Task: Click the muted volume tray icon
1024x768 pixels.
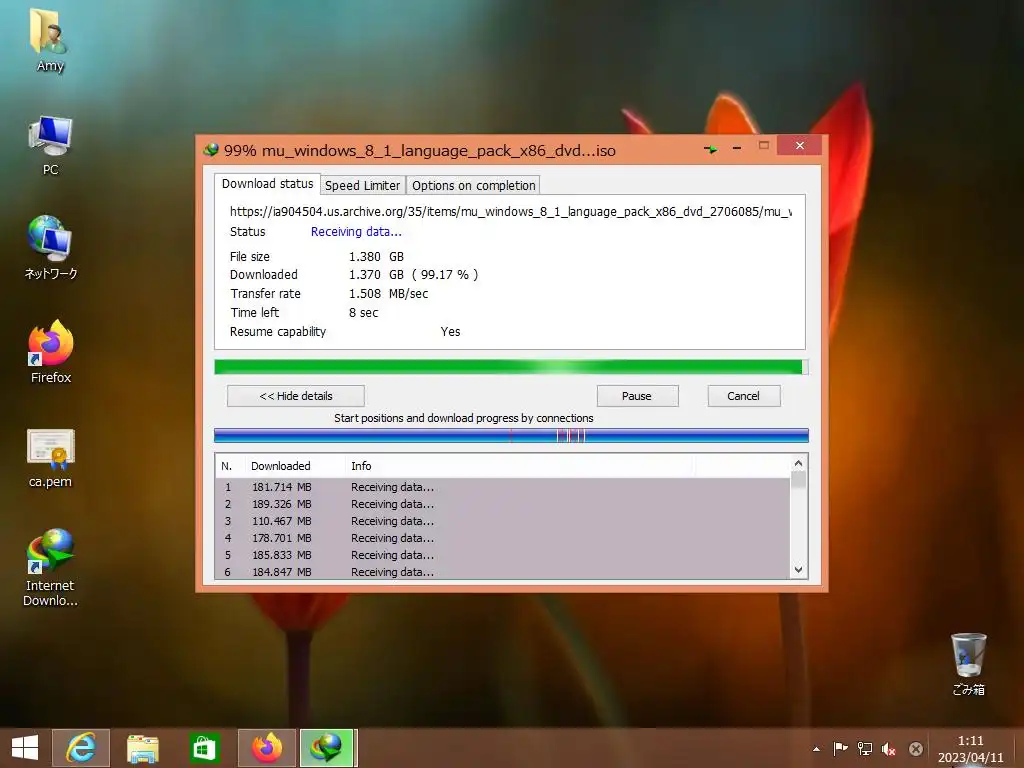Action: point(889,748)
